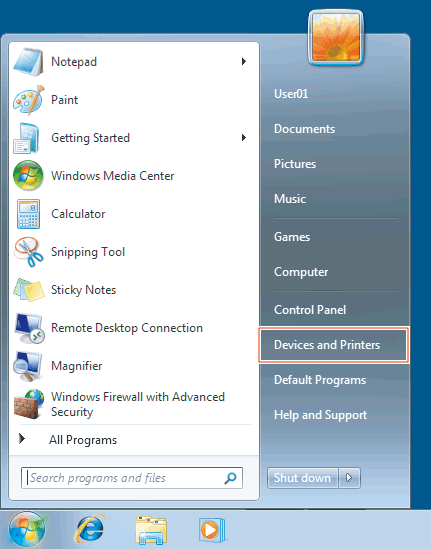This screenshot has width=431, height=549.
Task: Open the Magnifier icon
Action: tap(28, 366)
